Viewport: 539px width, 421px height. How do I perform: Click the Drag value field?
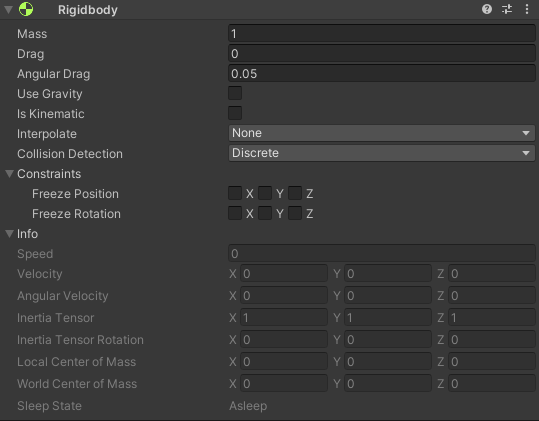(x=382, y=53)
